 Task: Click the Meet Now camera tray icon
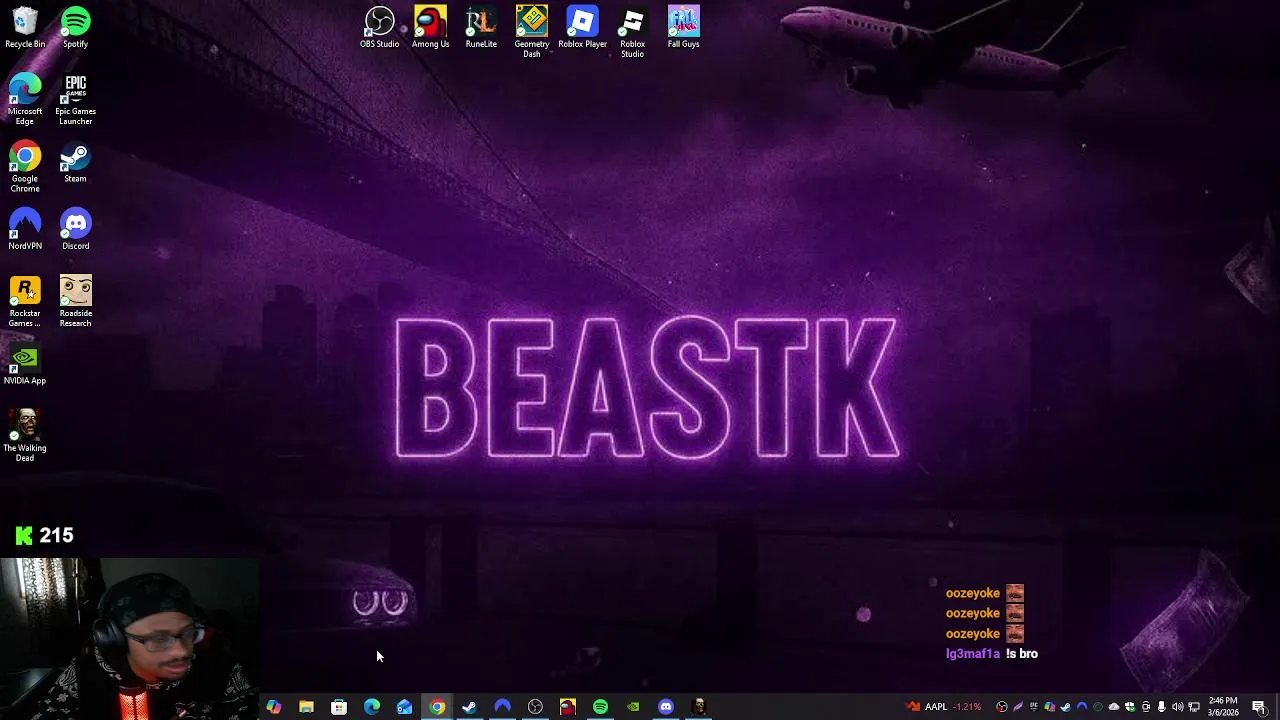(1146, 707)
